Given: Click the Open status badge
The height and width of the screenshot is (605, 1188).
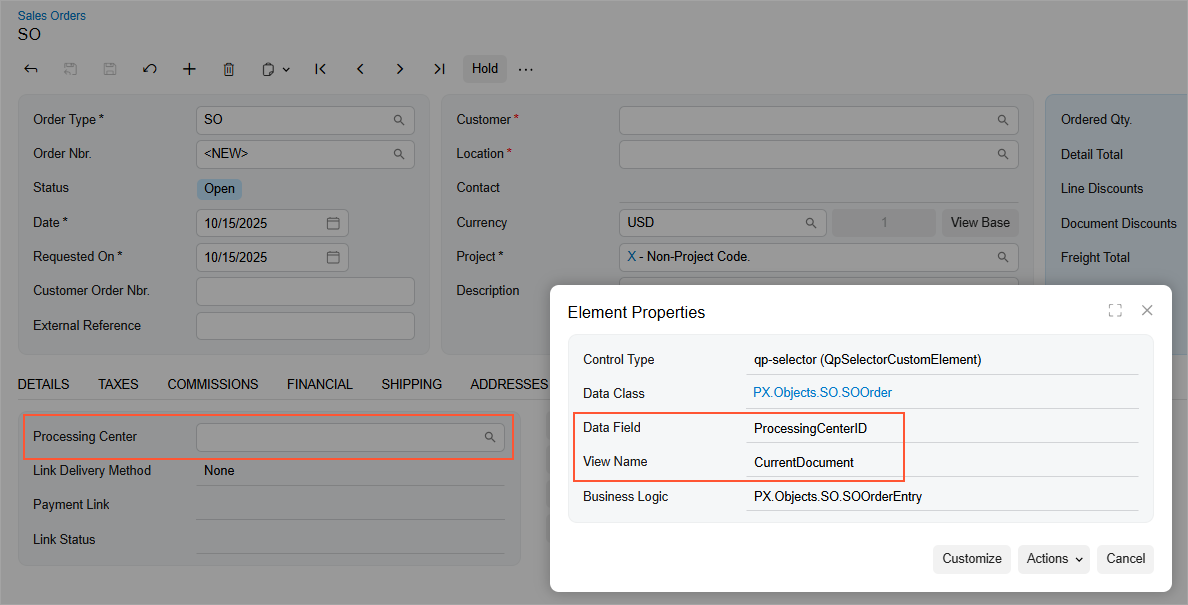Looking at the screenshot, I should coord(220,189).
